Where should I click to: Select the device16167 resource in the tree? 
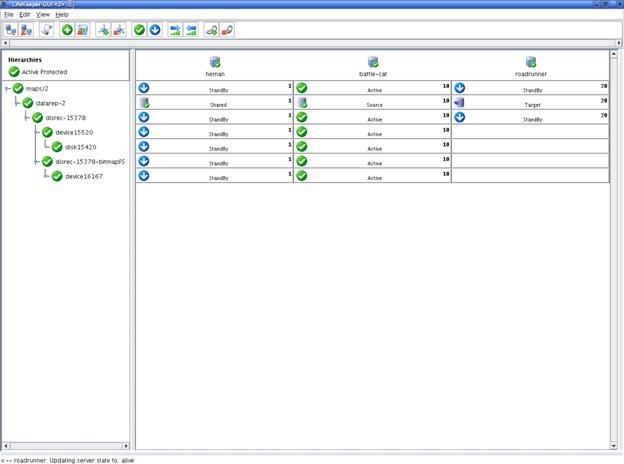tap(84, 177)
